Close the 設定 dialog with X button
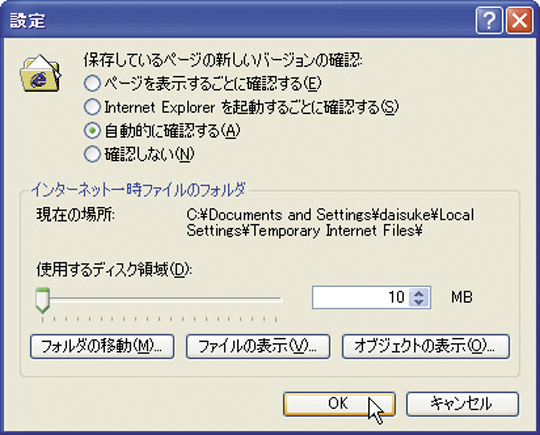The height and width of the screenshot is (435, 540). (x=519, y=21)
